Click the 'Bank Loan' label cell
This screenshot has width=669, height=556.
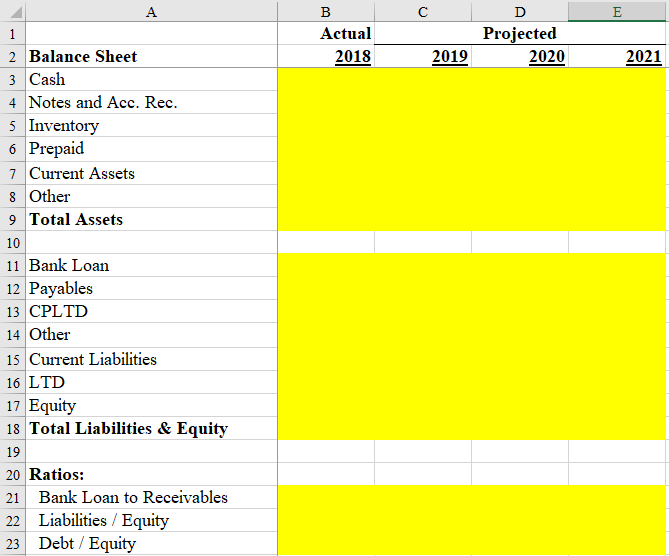pyautogui.click(x=151, y=265)
